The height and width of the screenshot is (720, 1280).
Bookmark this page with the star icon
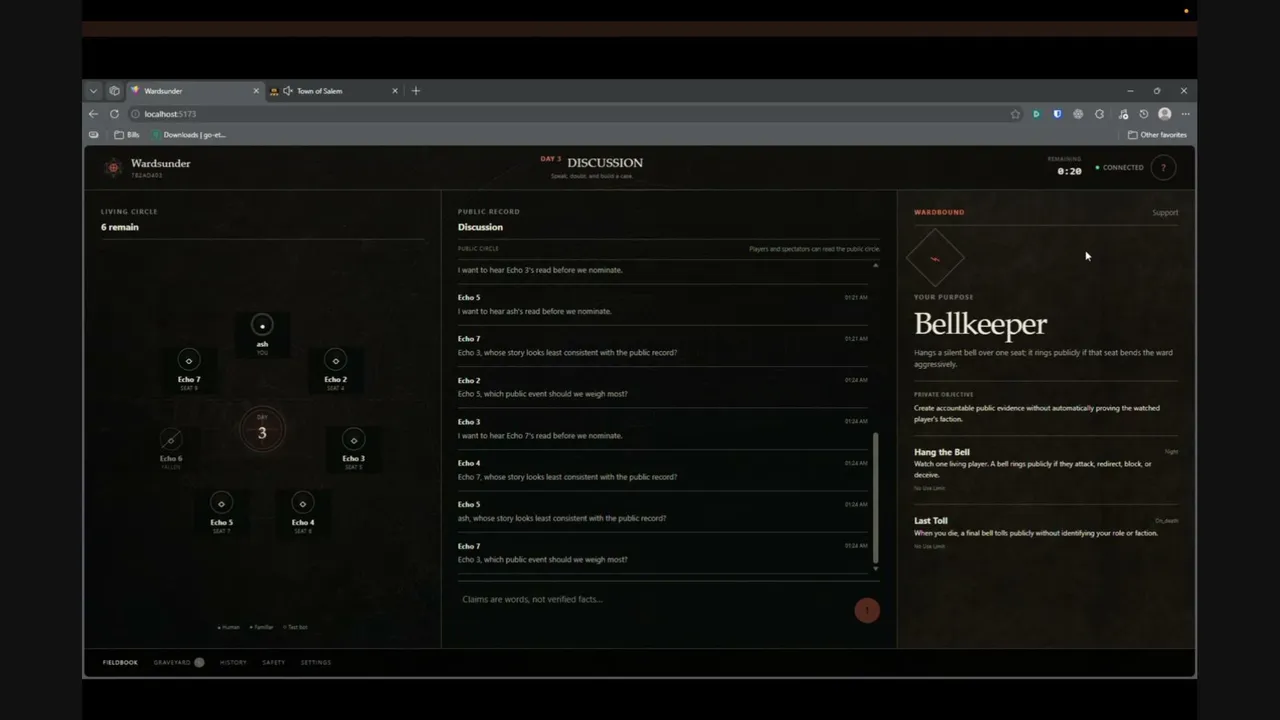[x=1015, y=114]
